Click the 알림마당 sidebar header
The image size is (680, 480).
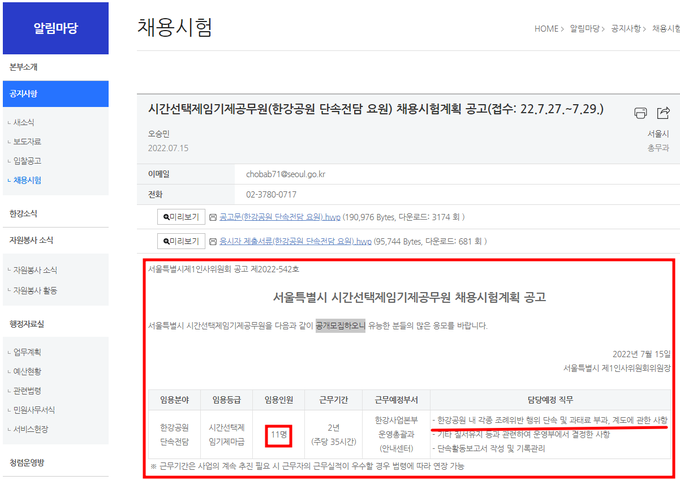[56, 28]
